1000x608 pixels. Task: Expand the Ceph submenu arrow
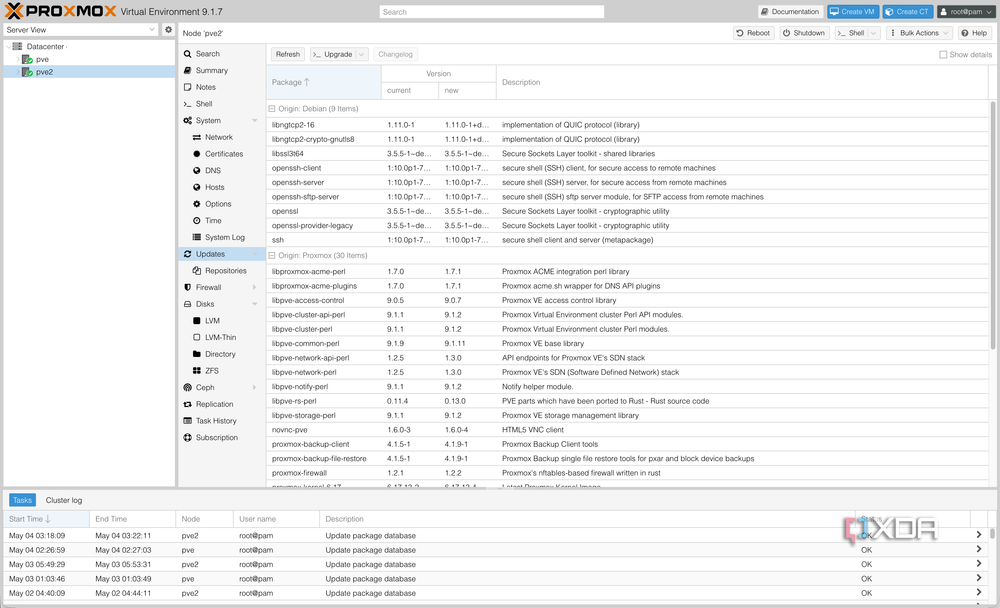(254, 387)
